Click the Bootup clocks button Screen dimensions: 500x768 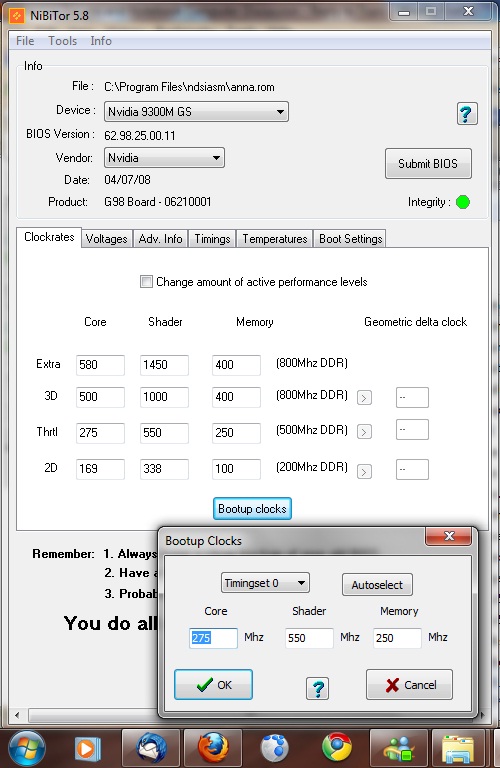pyautogui.click(x=252, y=508)
